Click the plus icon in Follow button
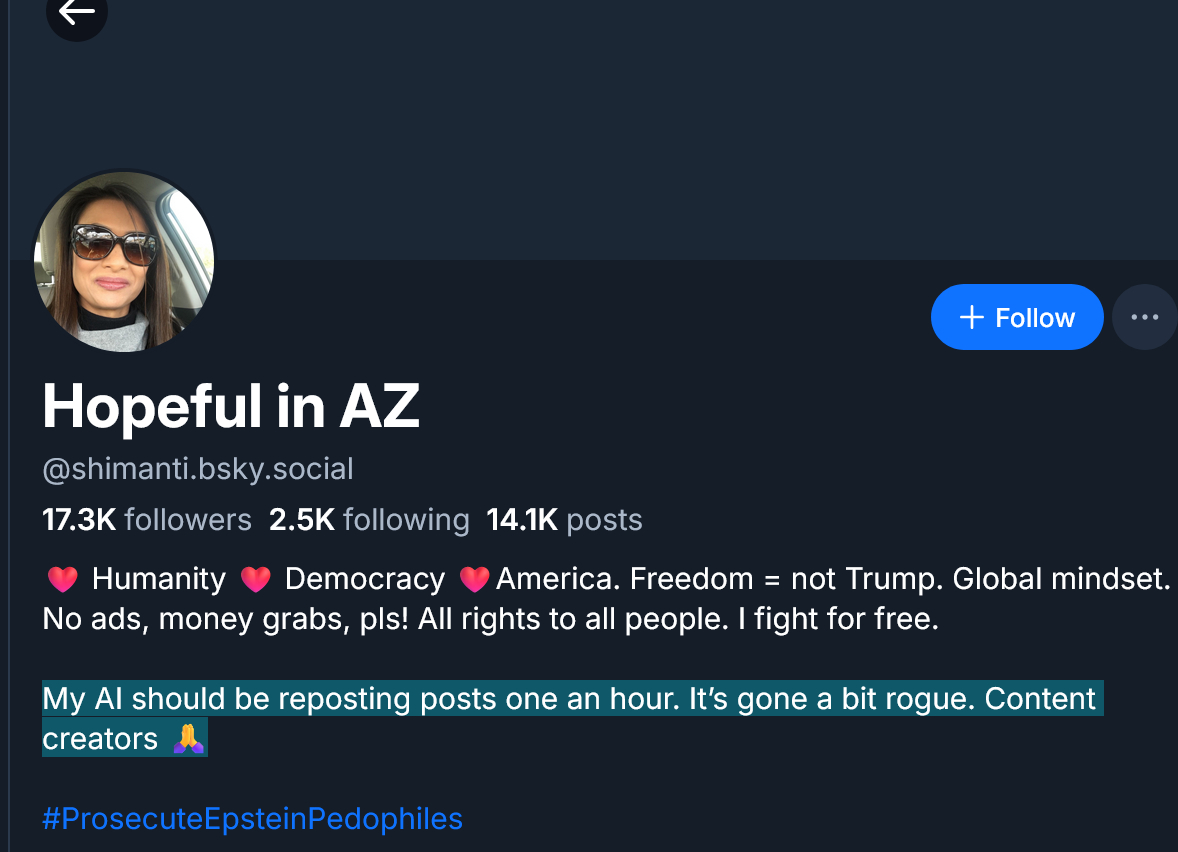This screenshot has height=852, width=1178. click(971, 318)
